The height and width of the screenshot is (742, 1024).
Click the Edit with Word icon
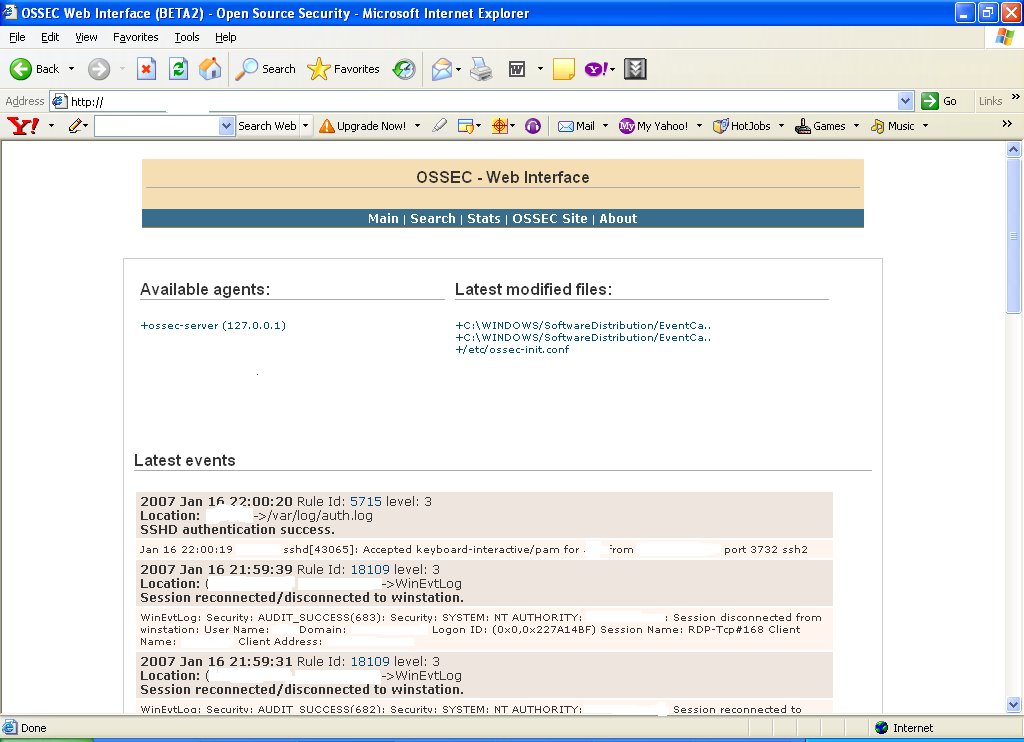[517, 69]
